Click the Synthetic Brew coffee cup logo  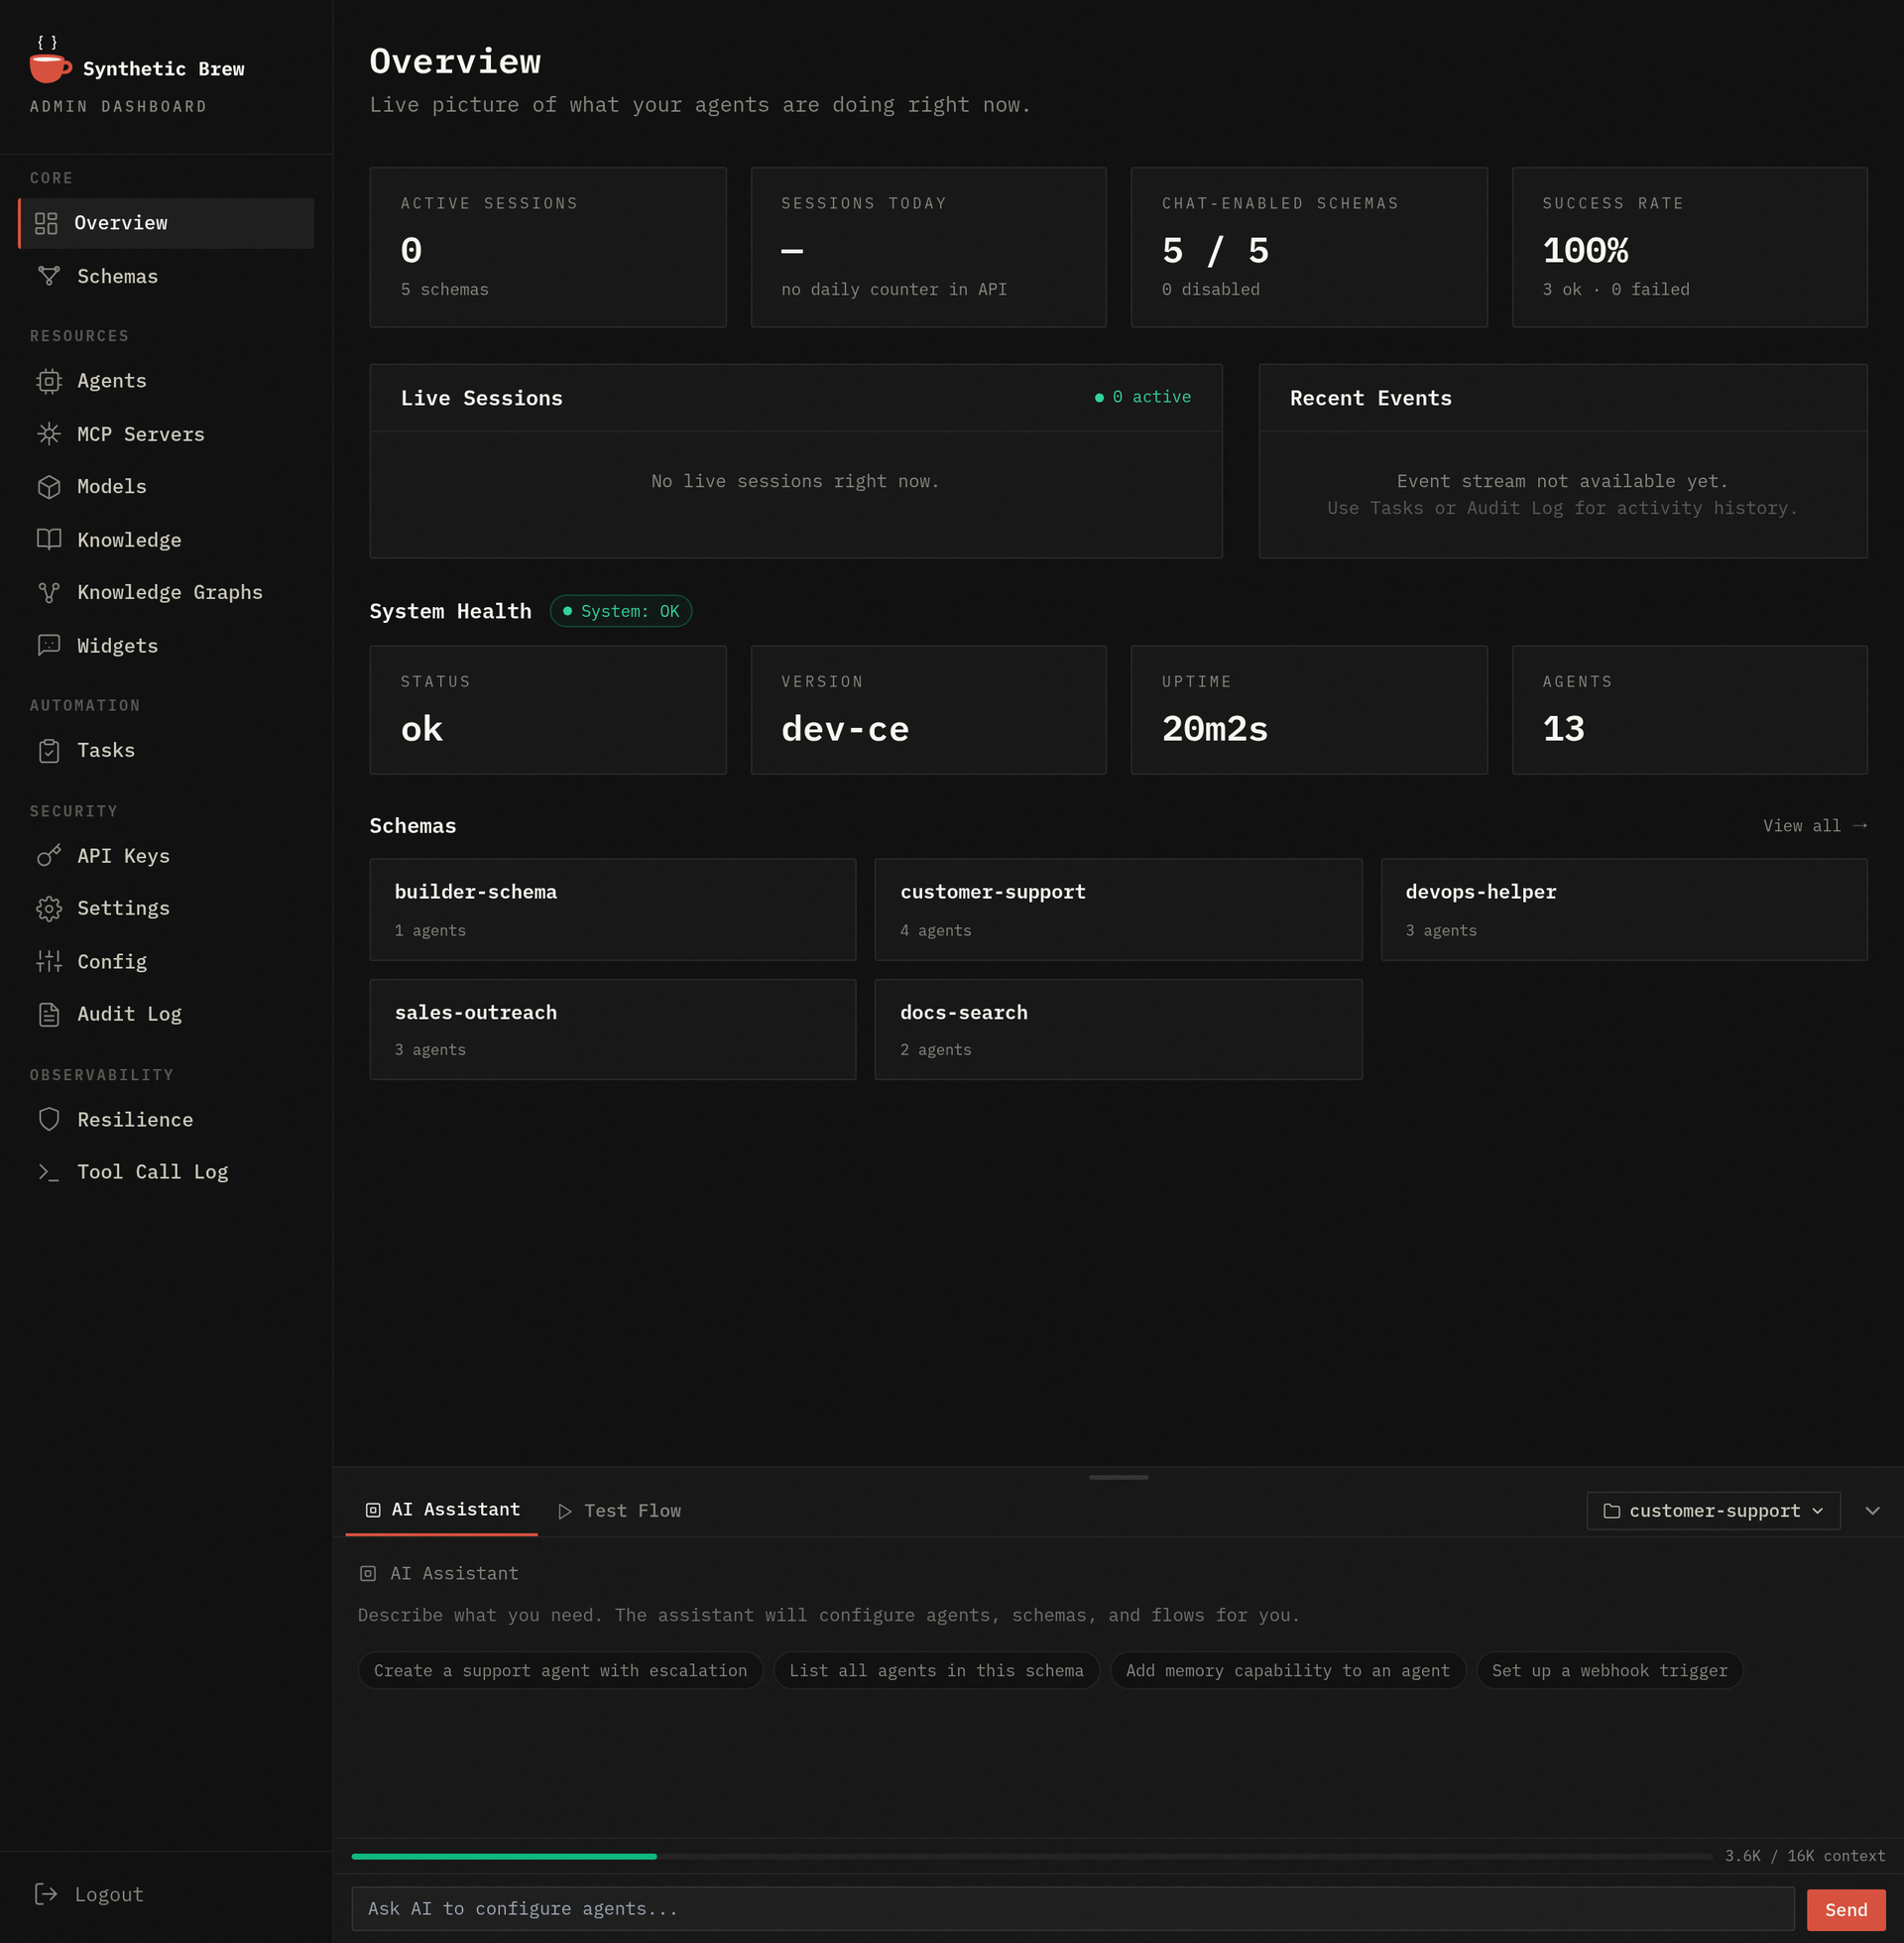[50, 60]
